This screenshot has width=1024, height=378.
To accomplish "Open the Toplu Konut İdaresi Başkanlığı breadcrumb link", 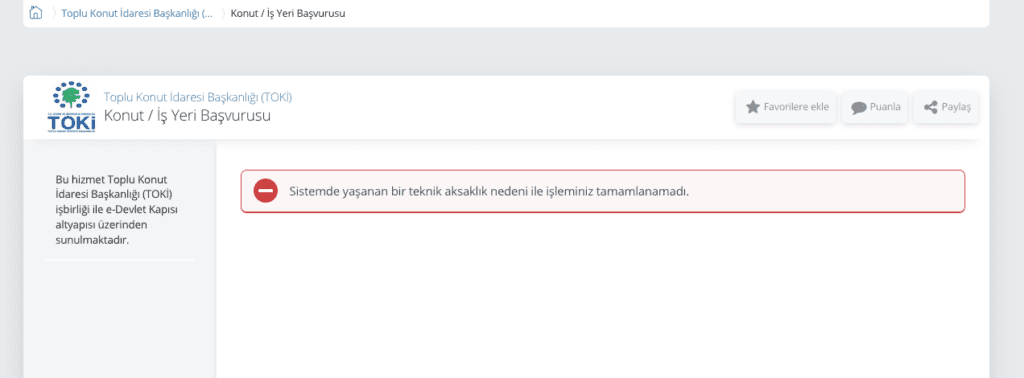I will tap(137, 13).
